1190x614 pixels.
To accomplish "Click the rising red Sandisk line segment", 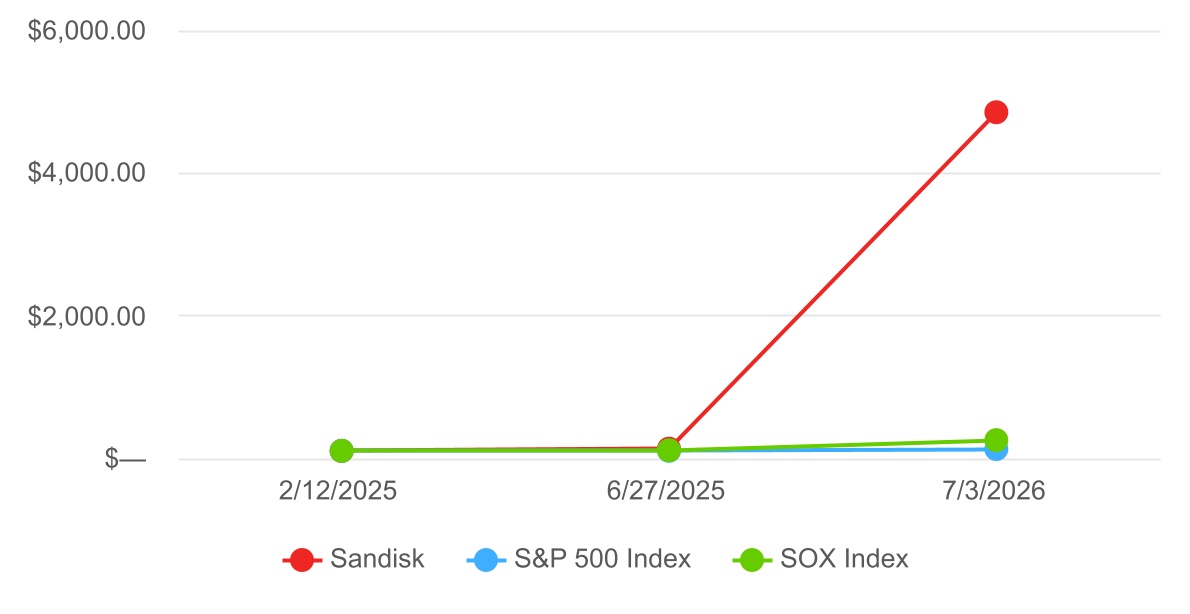I will click(833, 281).
